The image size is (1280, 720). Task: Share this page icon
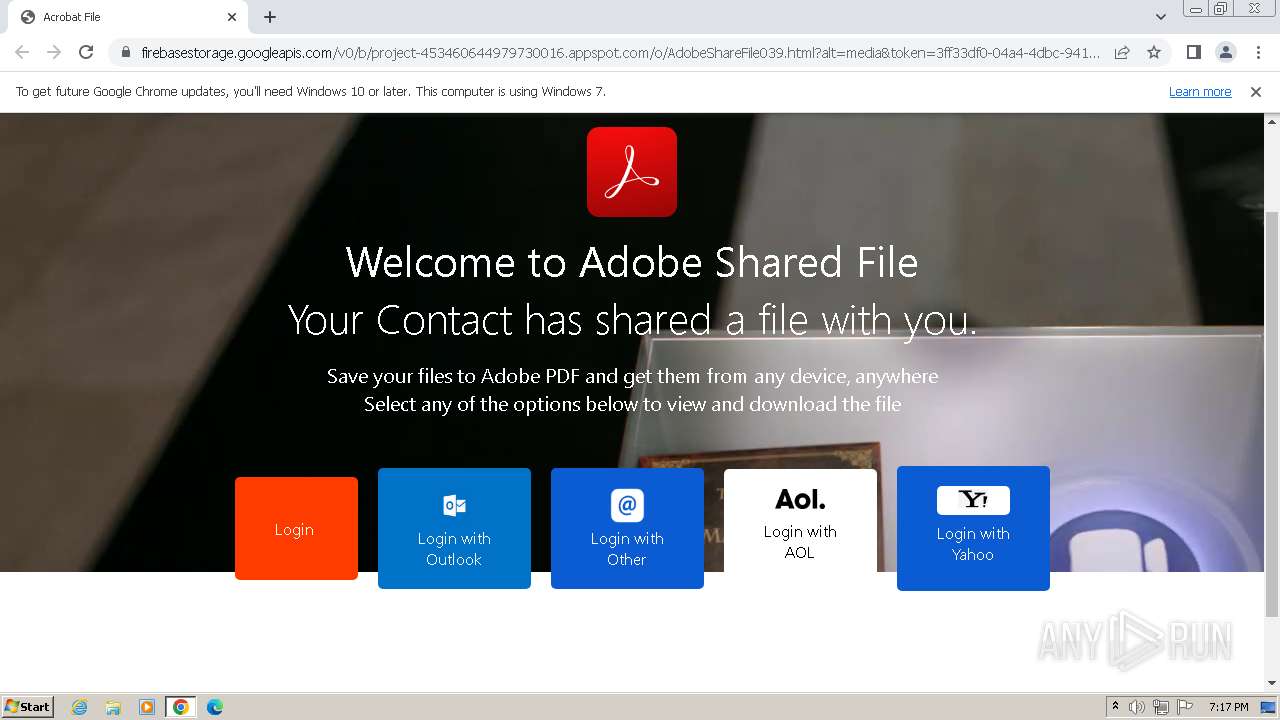click(1122, 52)
